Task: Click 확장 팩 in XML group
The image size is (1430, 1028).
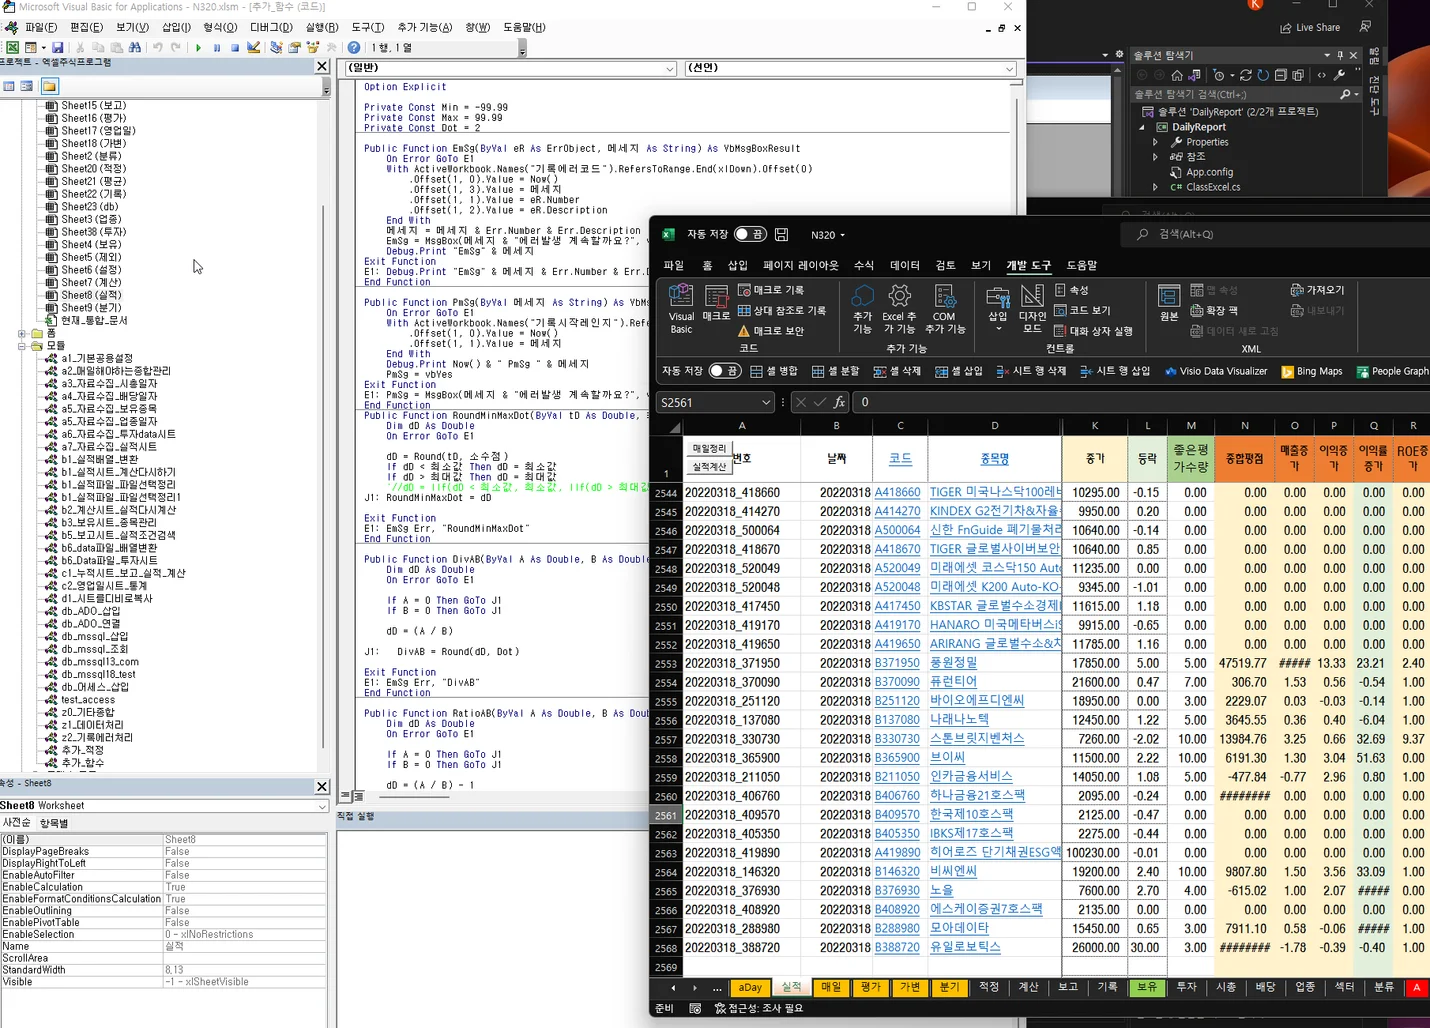Action: (x=1214, y=310)
